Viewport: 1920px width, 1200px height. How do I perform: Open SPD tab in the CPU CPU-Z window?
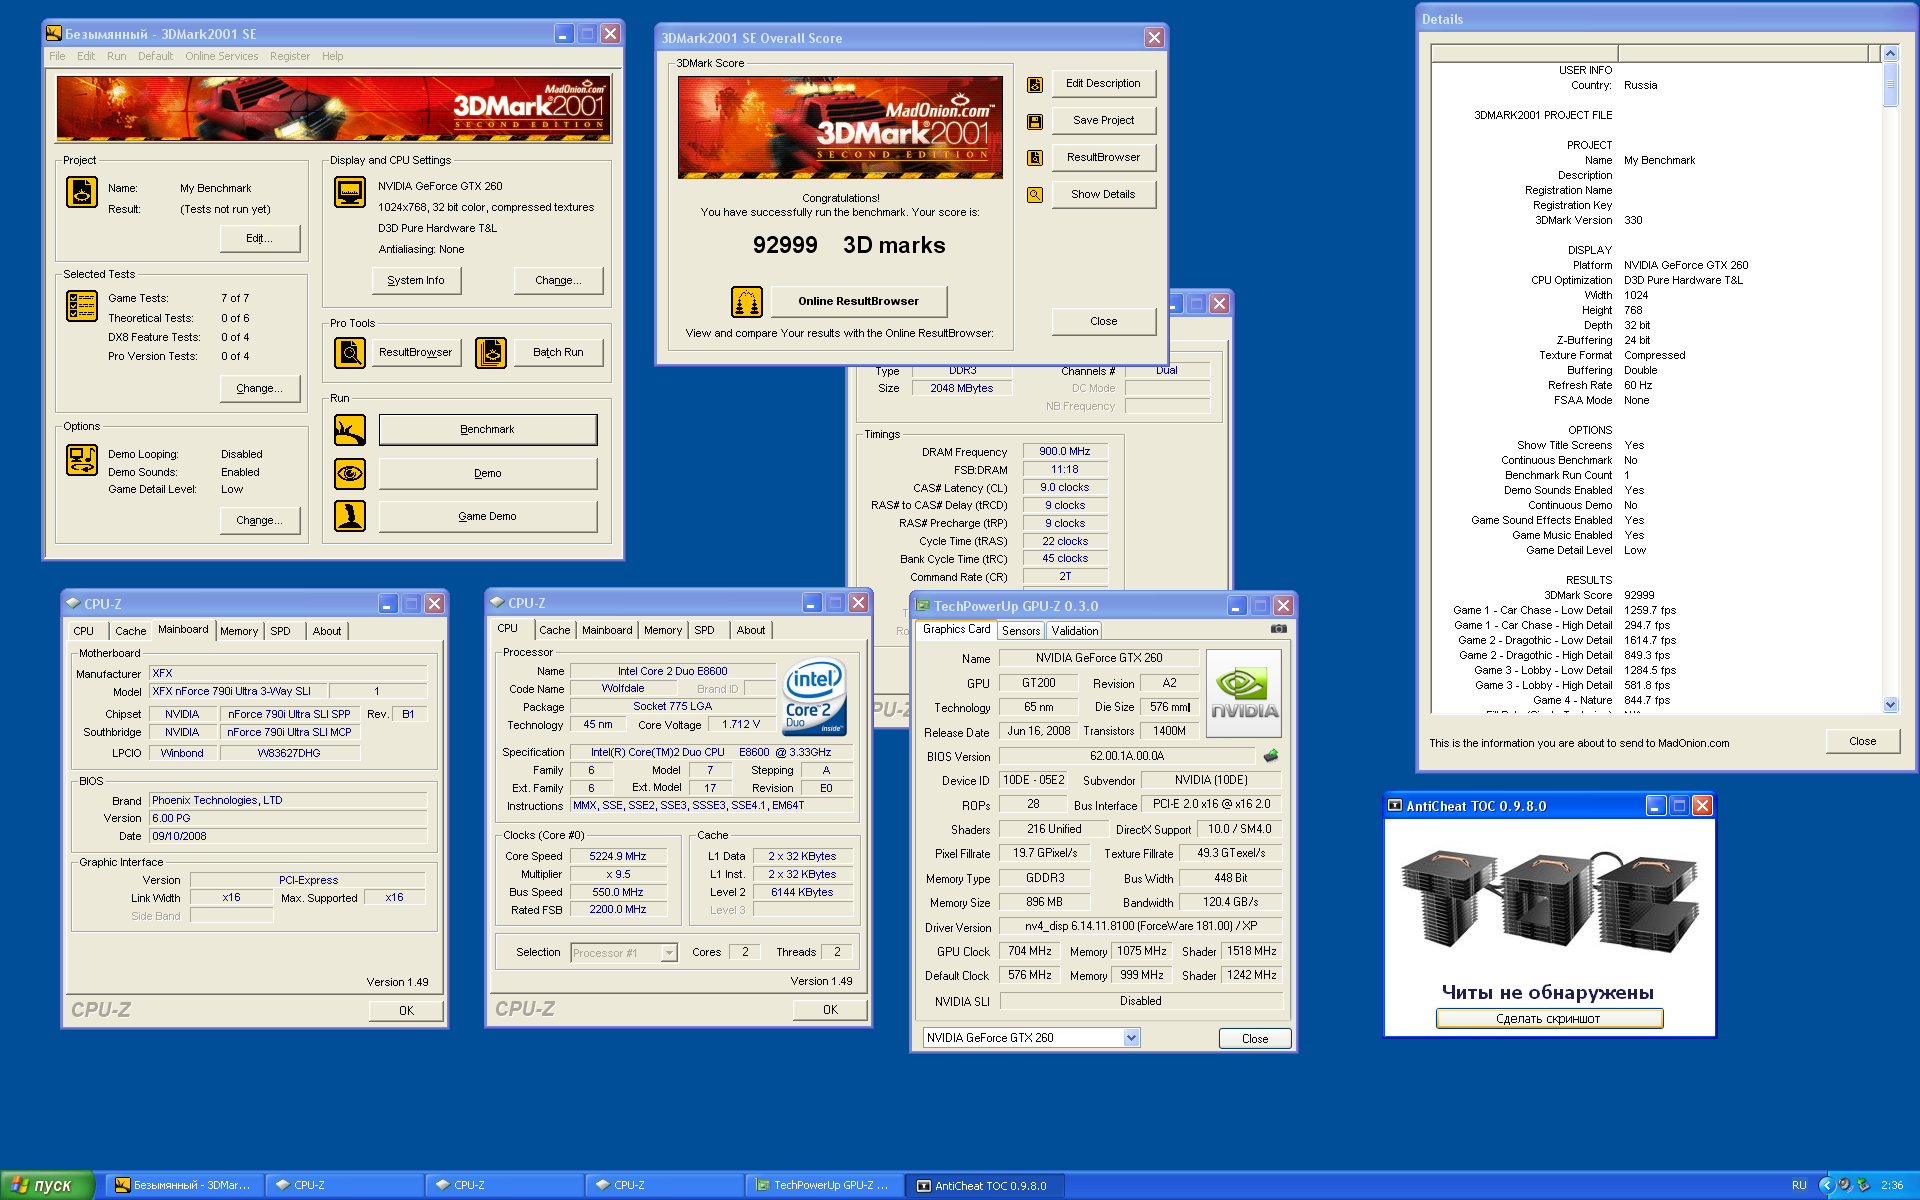point(705,630)
